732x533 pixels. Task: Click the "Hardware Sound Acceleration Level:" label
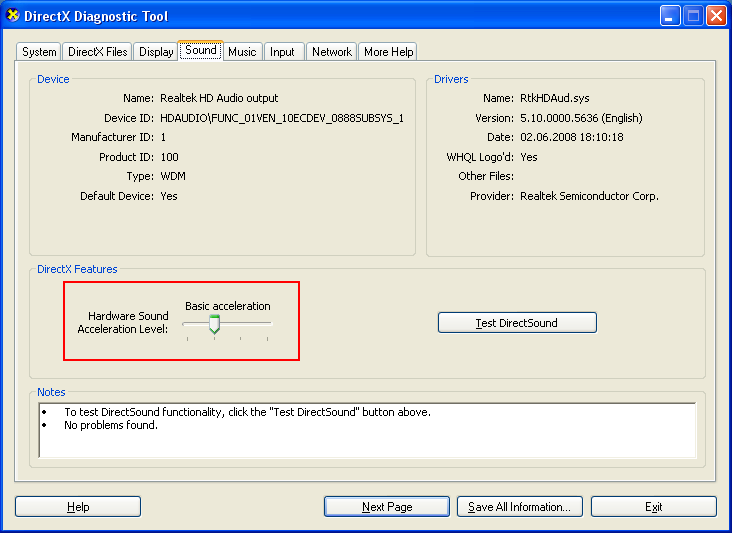point(123,323)
